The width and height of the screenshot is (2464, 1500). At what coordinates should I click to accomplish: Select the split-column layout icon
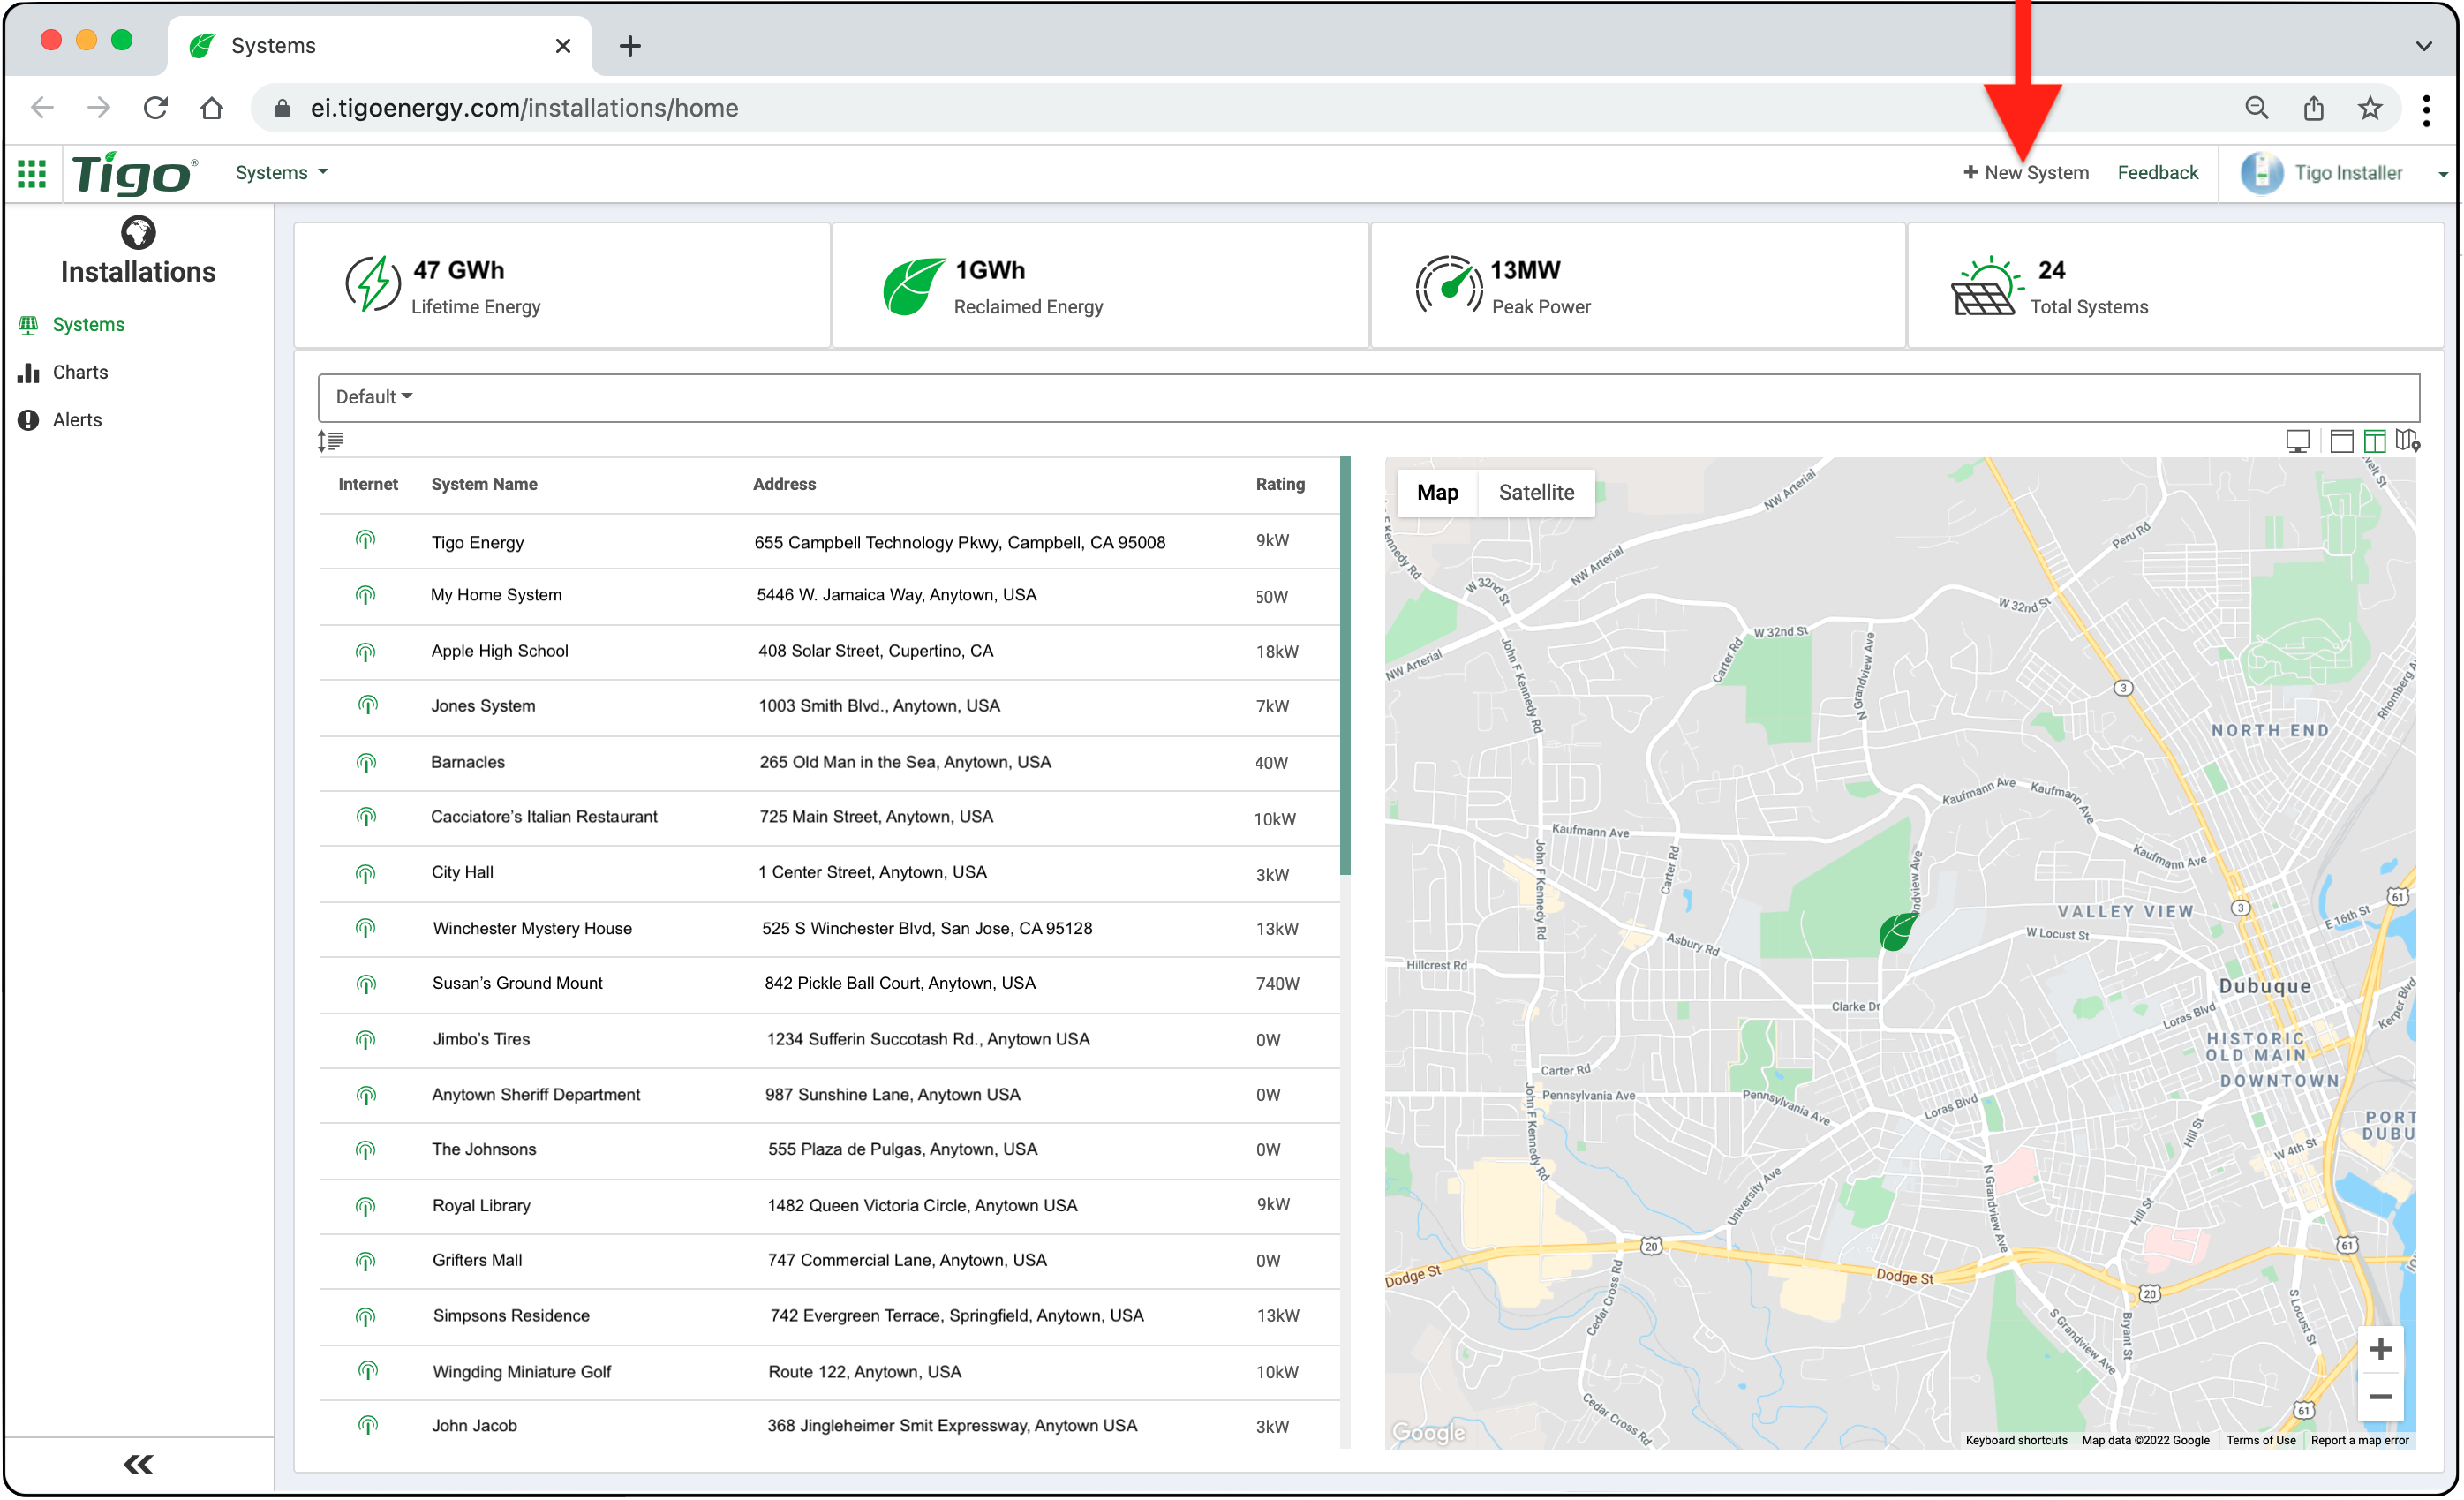(x=2375, y=440)
